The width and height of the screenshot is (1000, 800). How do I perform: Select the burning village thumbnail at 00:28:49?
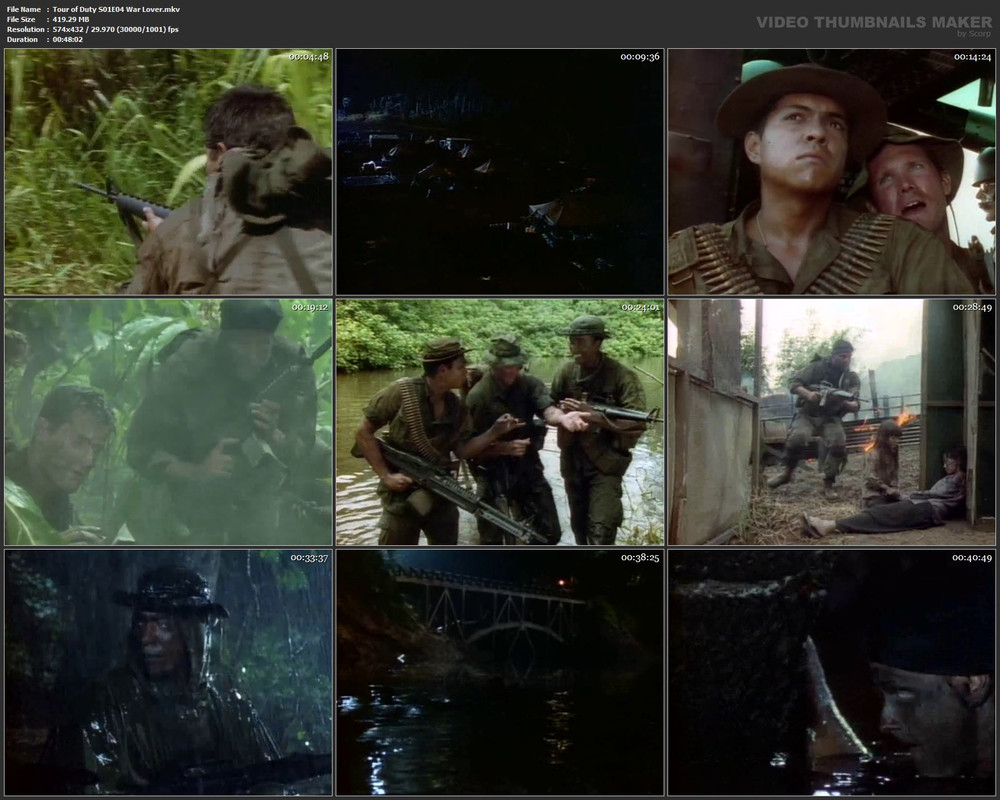coord(832,422)
